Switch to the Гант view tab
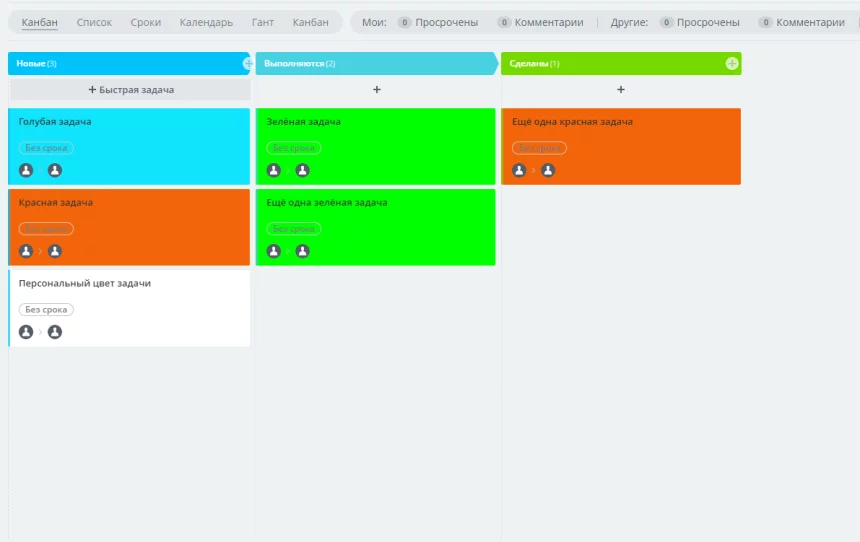Image resolution: width=860 pixels, height=542 pixels. [263, 22]
